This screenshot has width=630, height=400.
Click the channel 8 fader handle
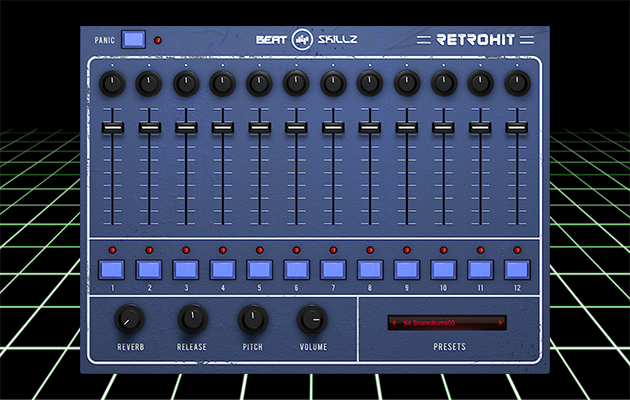[369, 127]
